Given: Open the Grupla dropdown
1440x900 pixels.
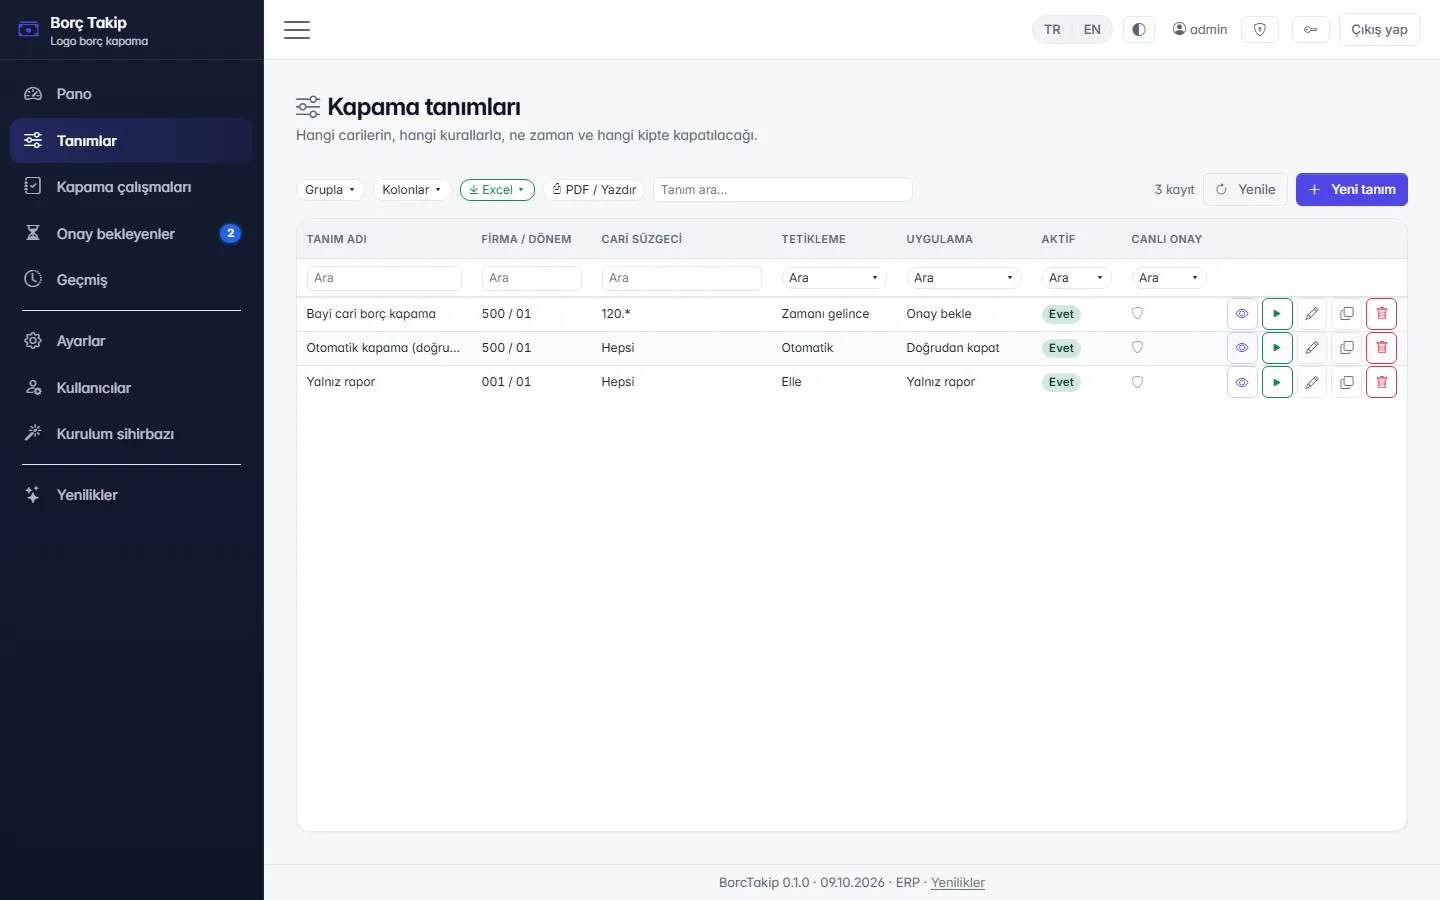Looking at the screenshot, I should click(330, 190).
